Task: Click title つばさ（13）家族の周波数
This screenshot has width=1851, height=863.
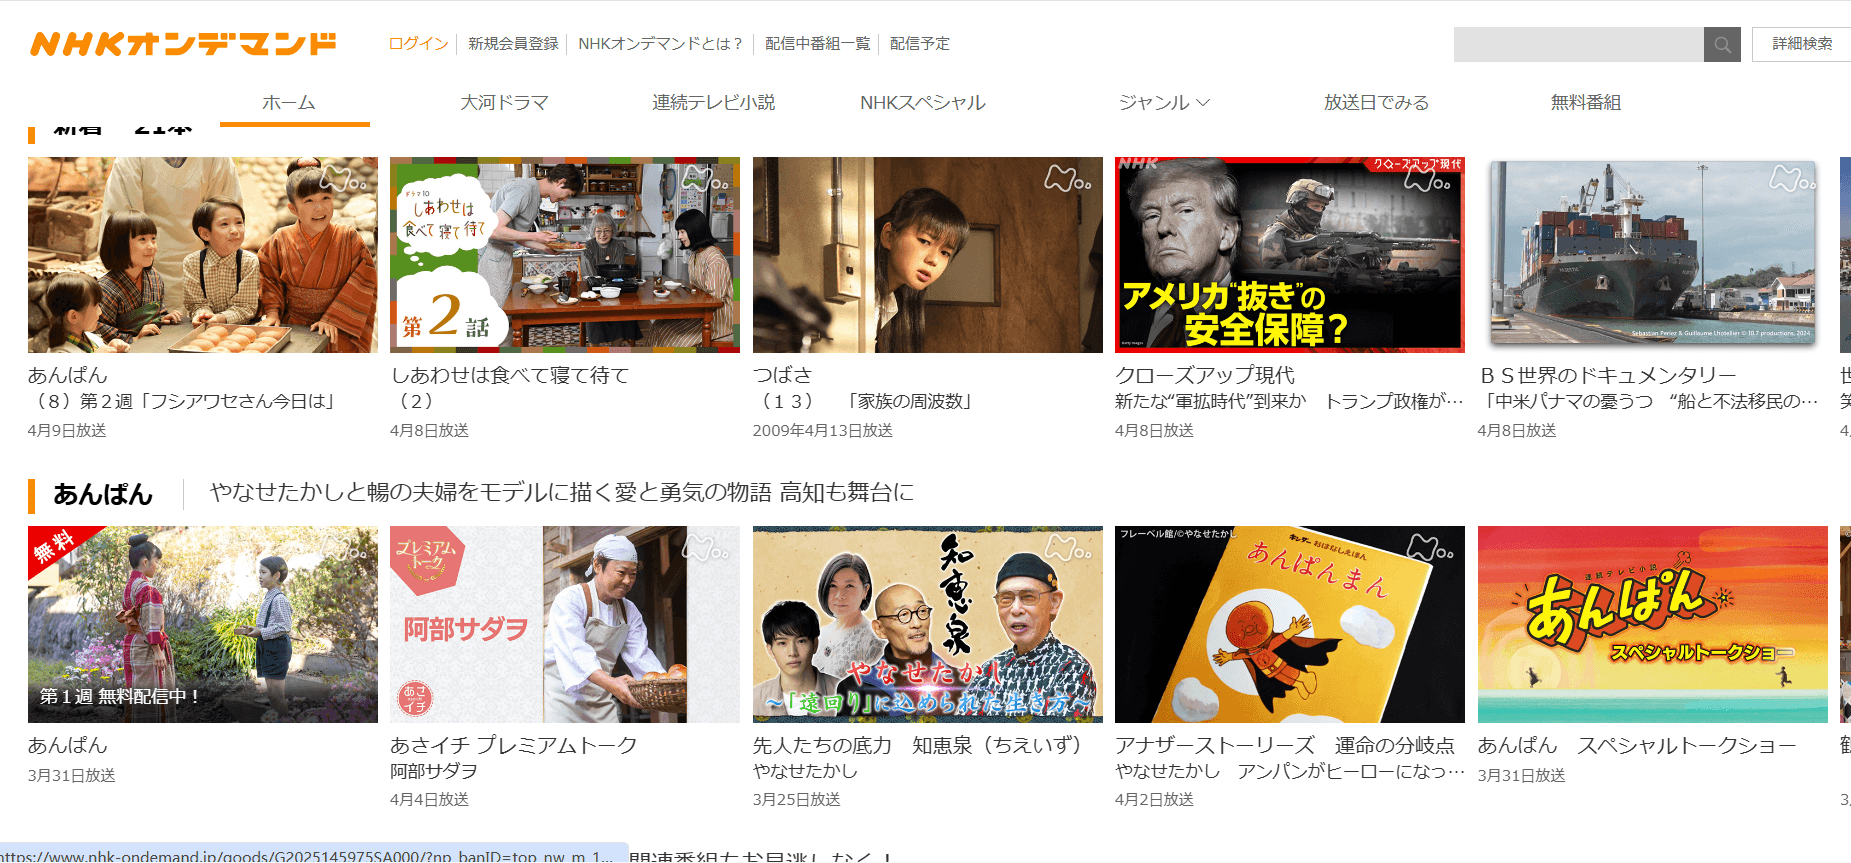Action: pos(867,388)
